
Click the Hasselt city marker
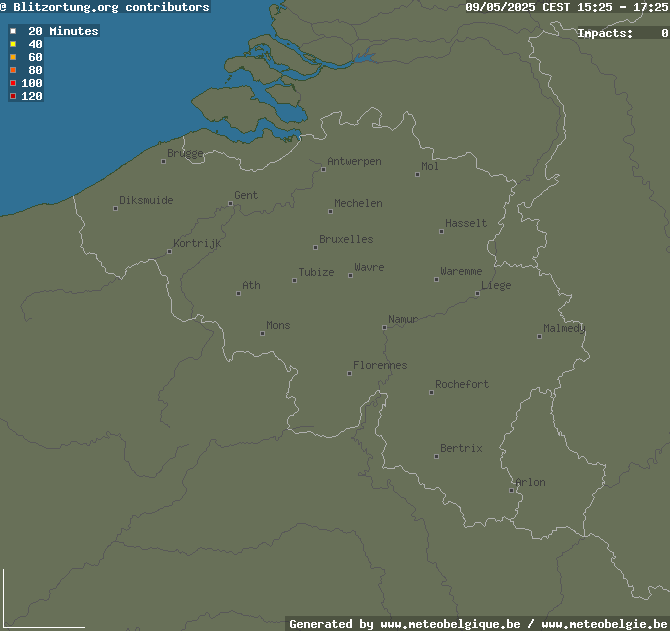[441, 232]
